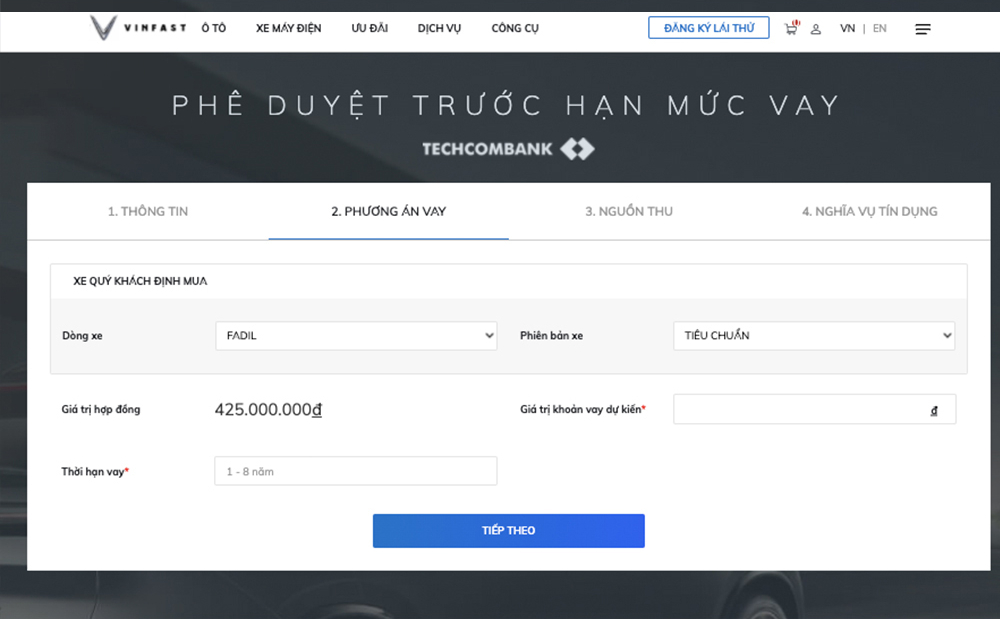
Task: Expand the Phiên bản xe dropdown
Action: pos(814,335)
